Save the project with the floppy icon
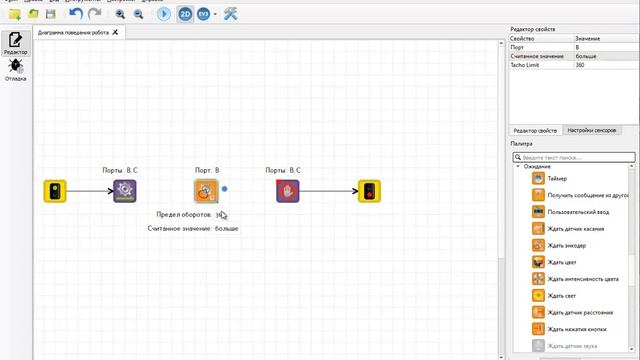Image resolution: width=640 pixels, height=360 pixels. [x=51, y=14]
